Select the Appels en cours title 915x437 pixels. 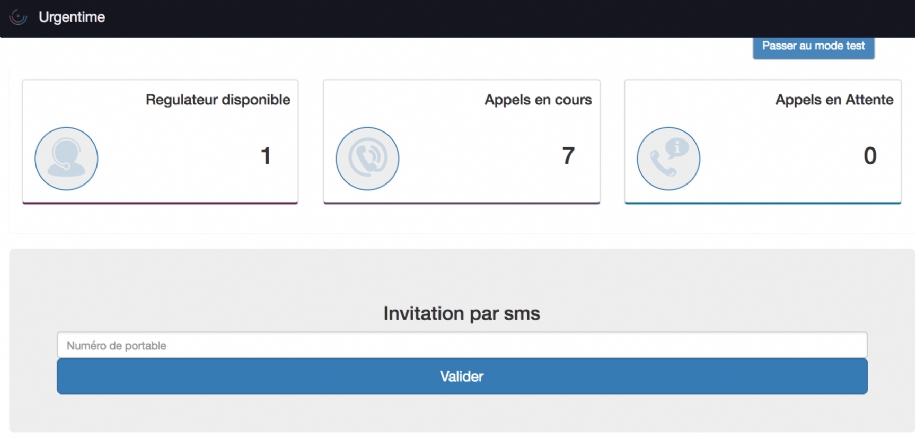coord(538,100)
